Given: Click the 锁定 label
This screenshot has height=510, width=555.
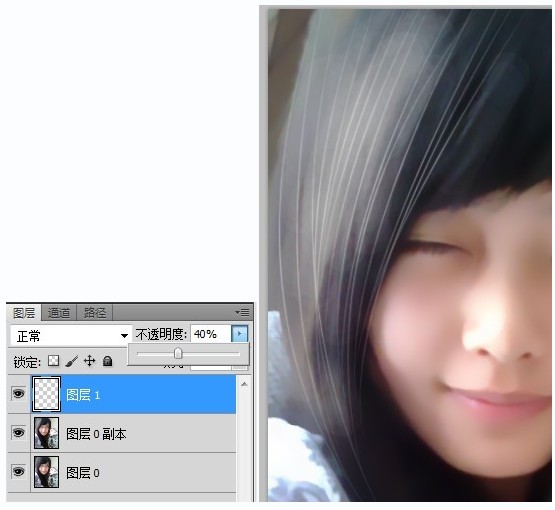Looking at the screenshot, I should coord(27,362).
